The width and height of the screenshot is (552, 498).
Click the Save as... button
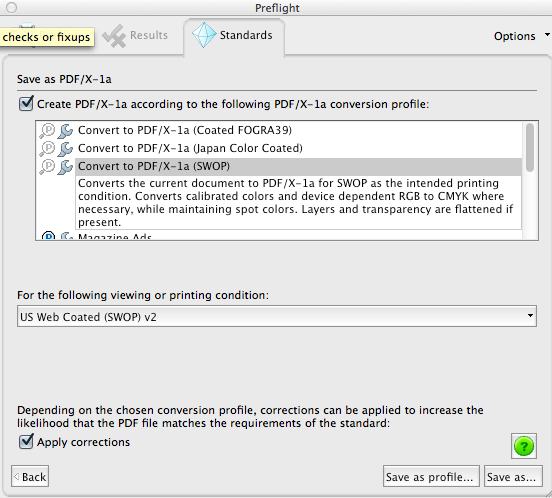click(x=513, y=477)
